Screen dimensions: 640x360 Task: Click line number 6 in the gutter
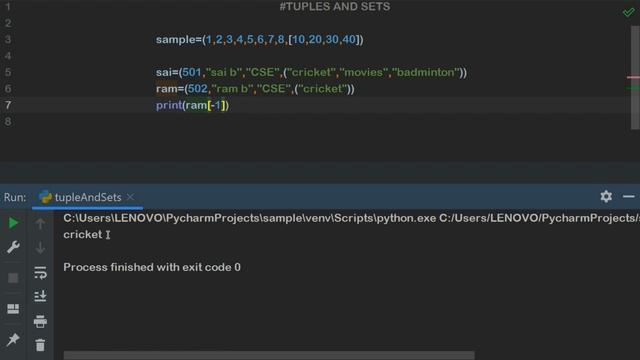[8, 89]
